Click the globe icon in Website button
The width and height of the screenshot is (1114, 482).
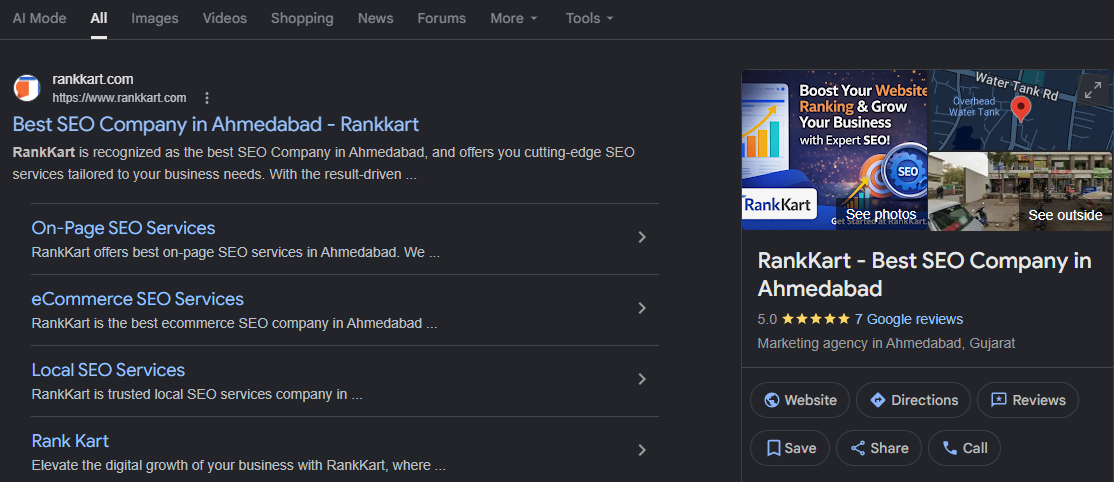772,400
